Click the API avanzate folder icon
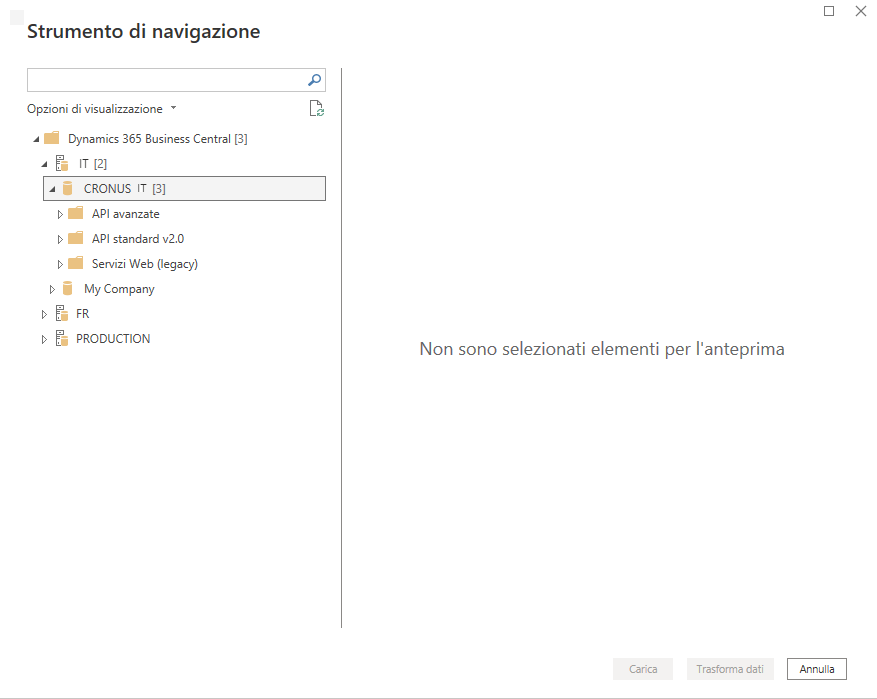 pyautogui.click(x=76, y=213)
